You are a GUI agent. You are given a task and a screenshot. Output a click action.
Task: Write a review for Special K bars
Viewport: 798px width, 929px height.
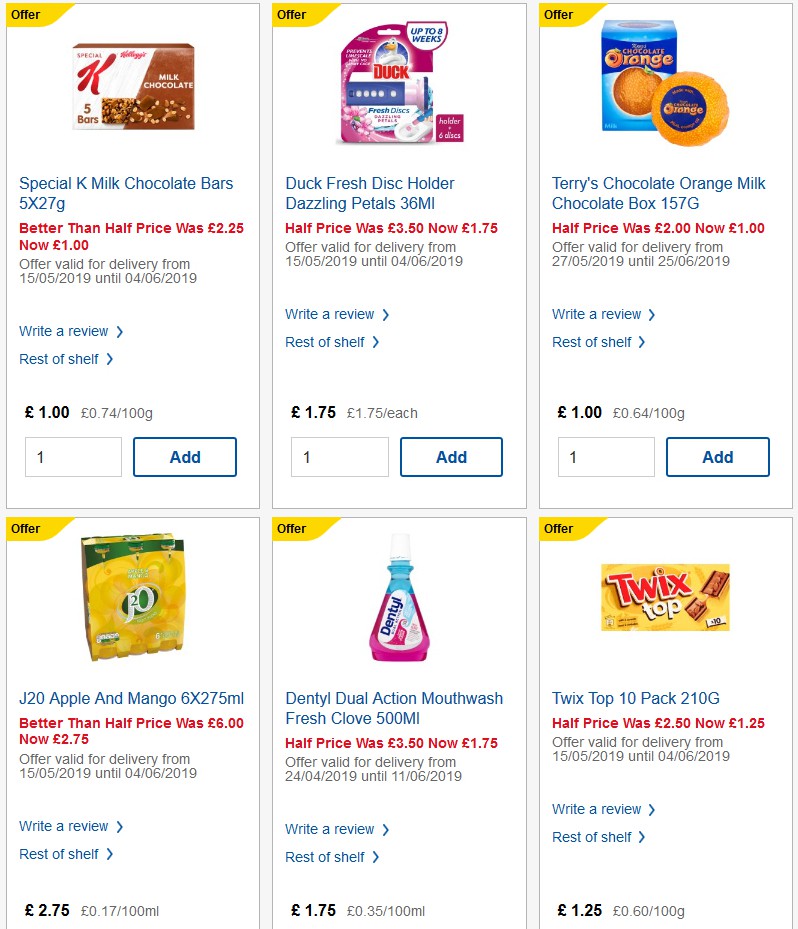[x=64, y=331]
